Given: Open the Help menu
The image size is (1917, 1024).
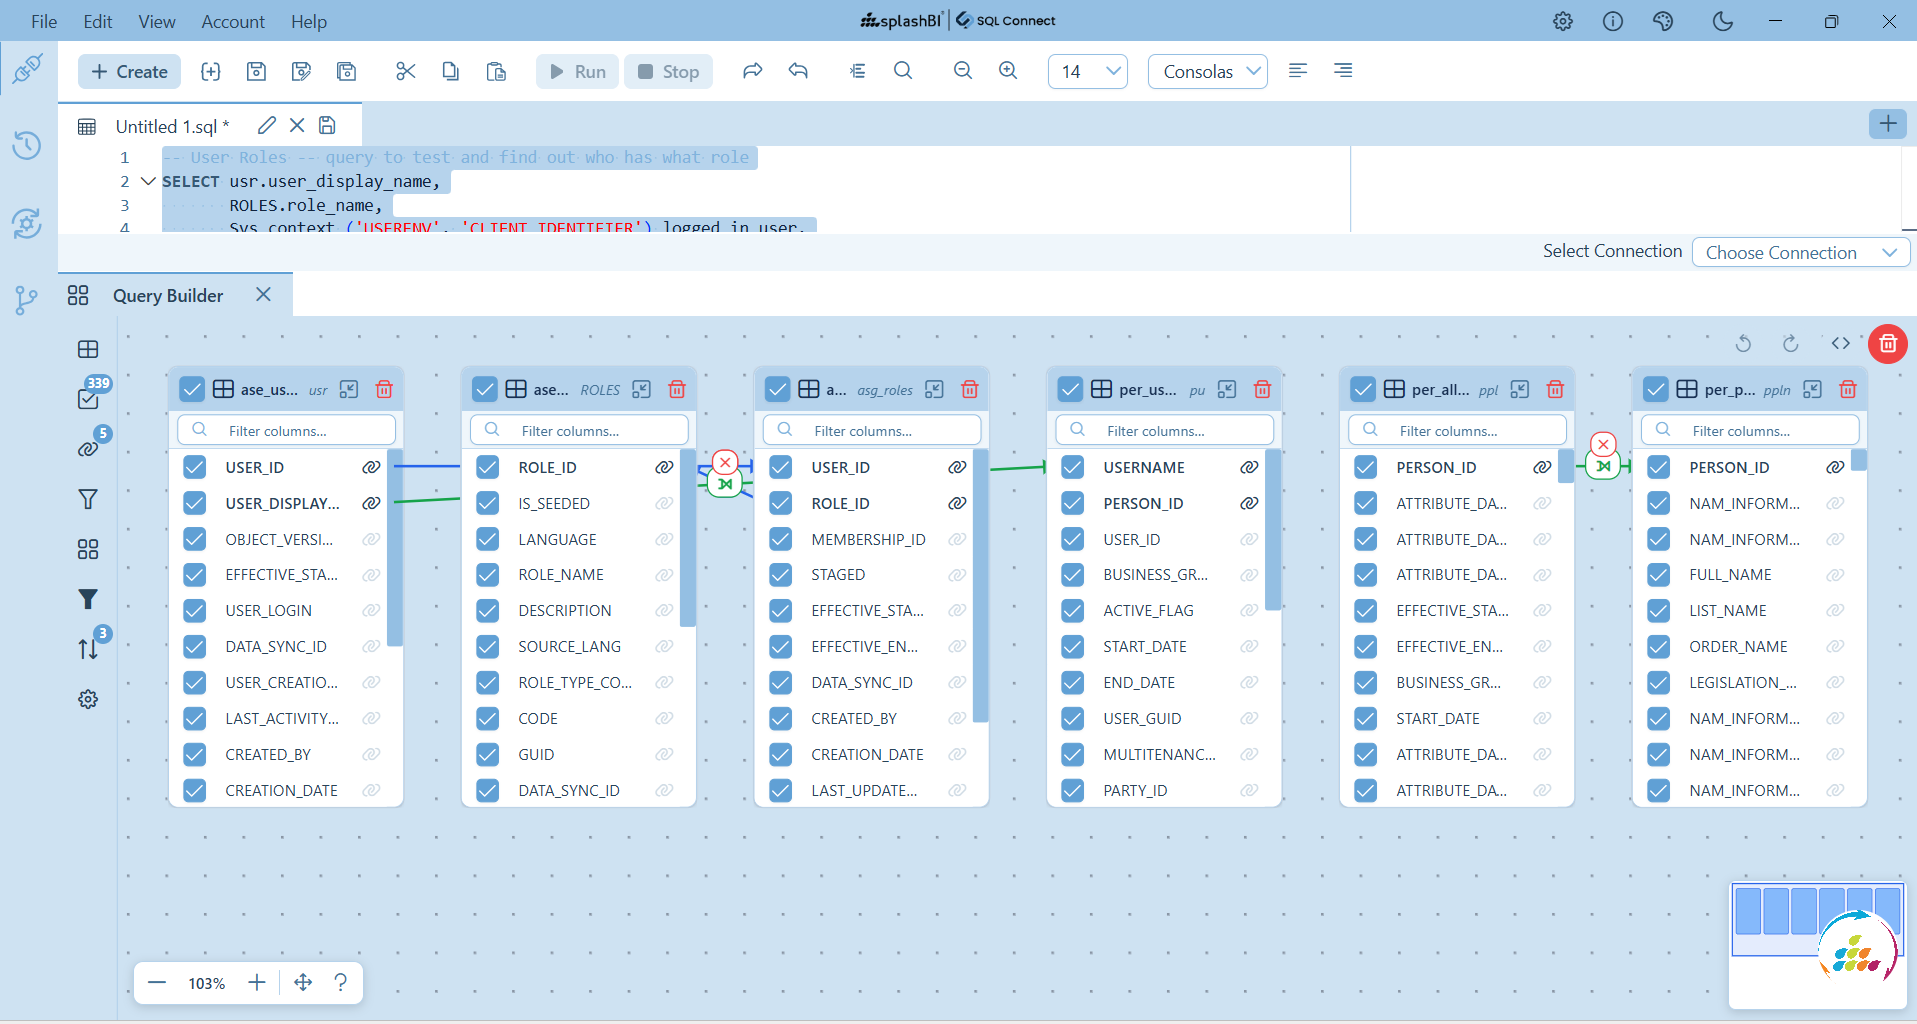Looking at the screenshot, I should tap(309, 21).
